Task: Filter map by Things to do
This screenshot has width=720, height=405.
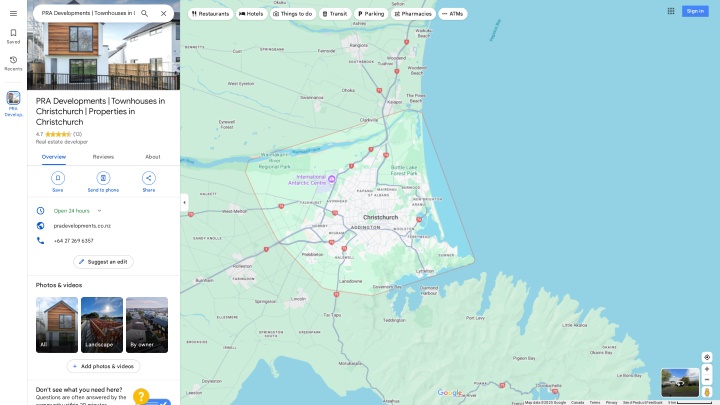Action: (x=292, y=14)
